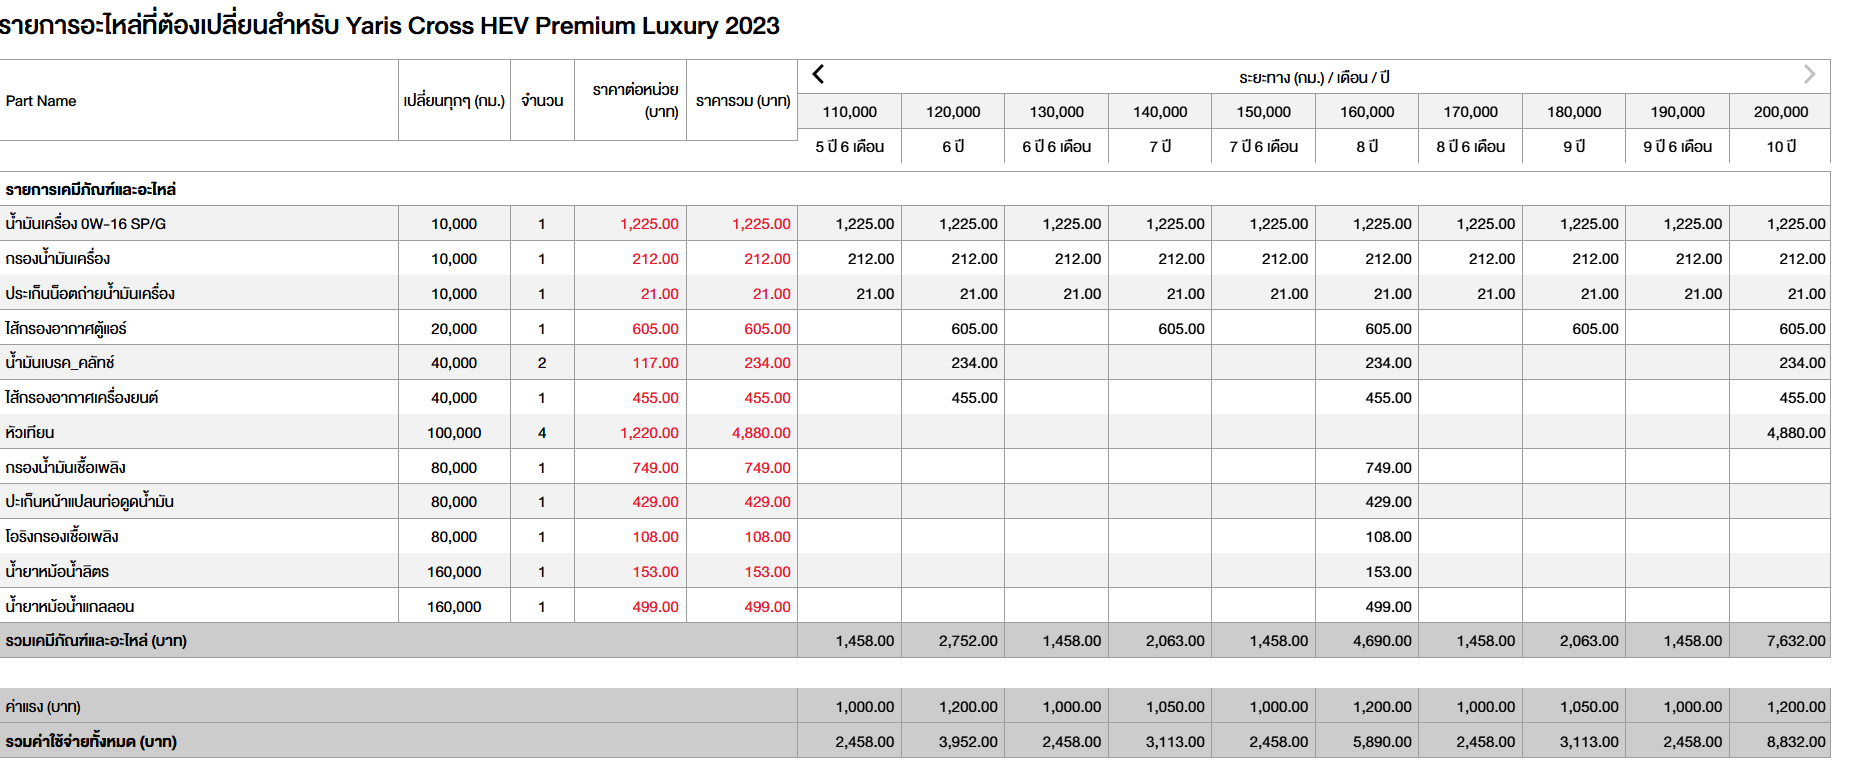Viewport: 1852px width, 776px height.
Task: Click the 4,880.00 value in the 200,000 km column
Action: tap(1796, 433)
